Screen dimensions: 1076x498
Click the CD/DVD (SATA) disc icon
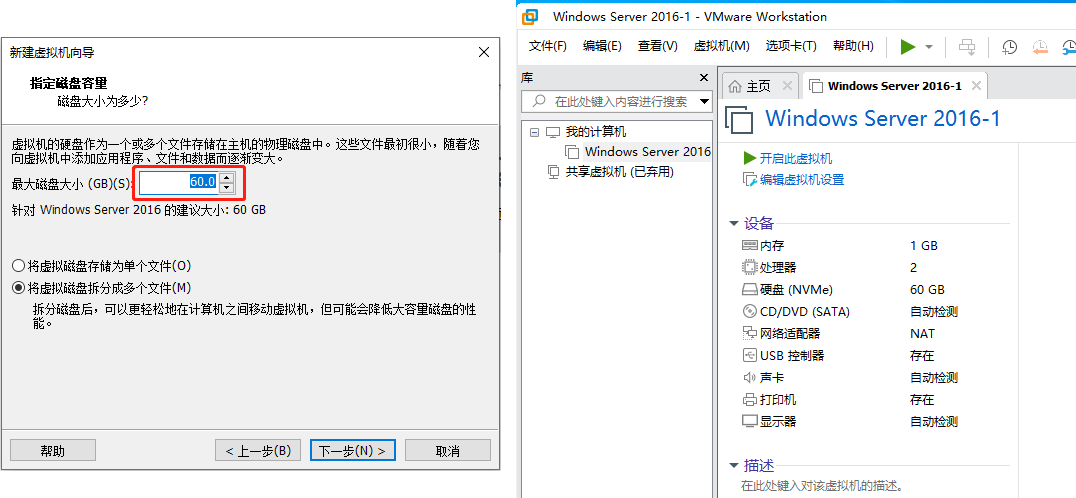pyautogui.click(x=749, y=311)
